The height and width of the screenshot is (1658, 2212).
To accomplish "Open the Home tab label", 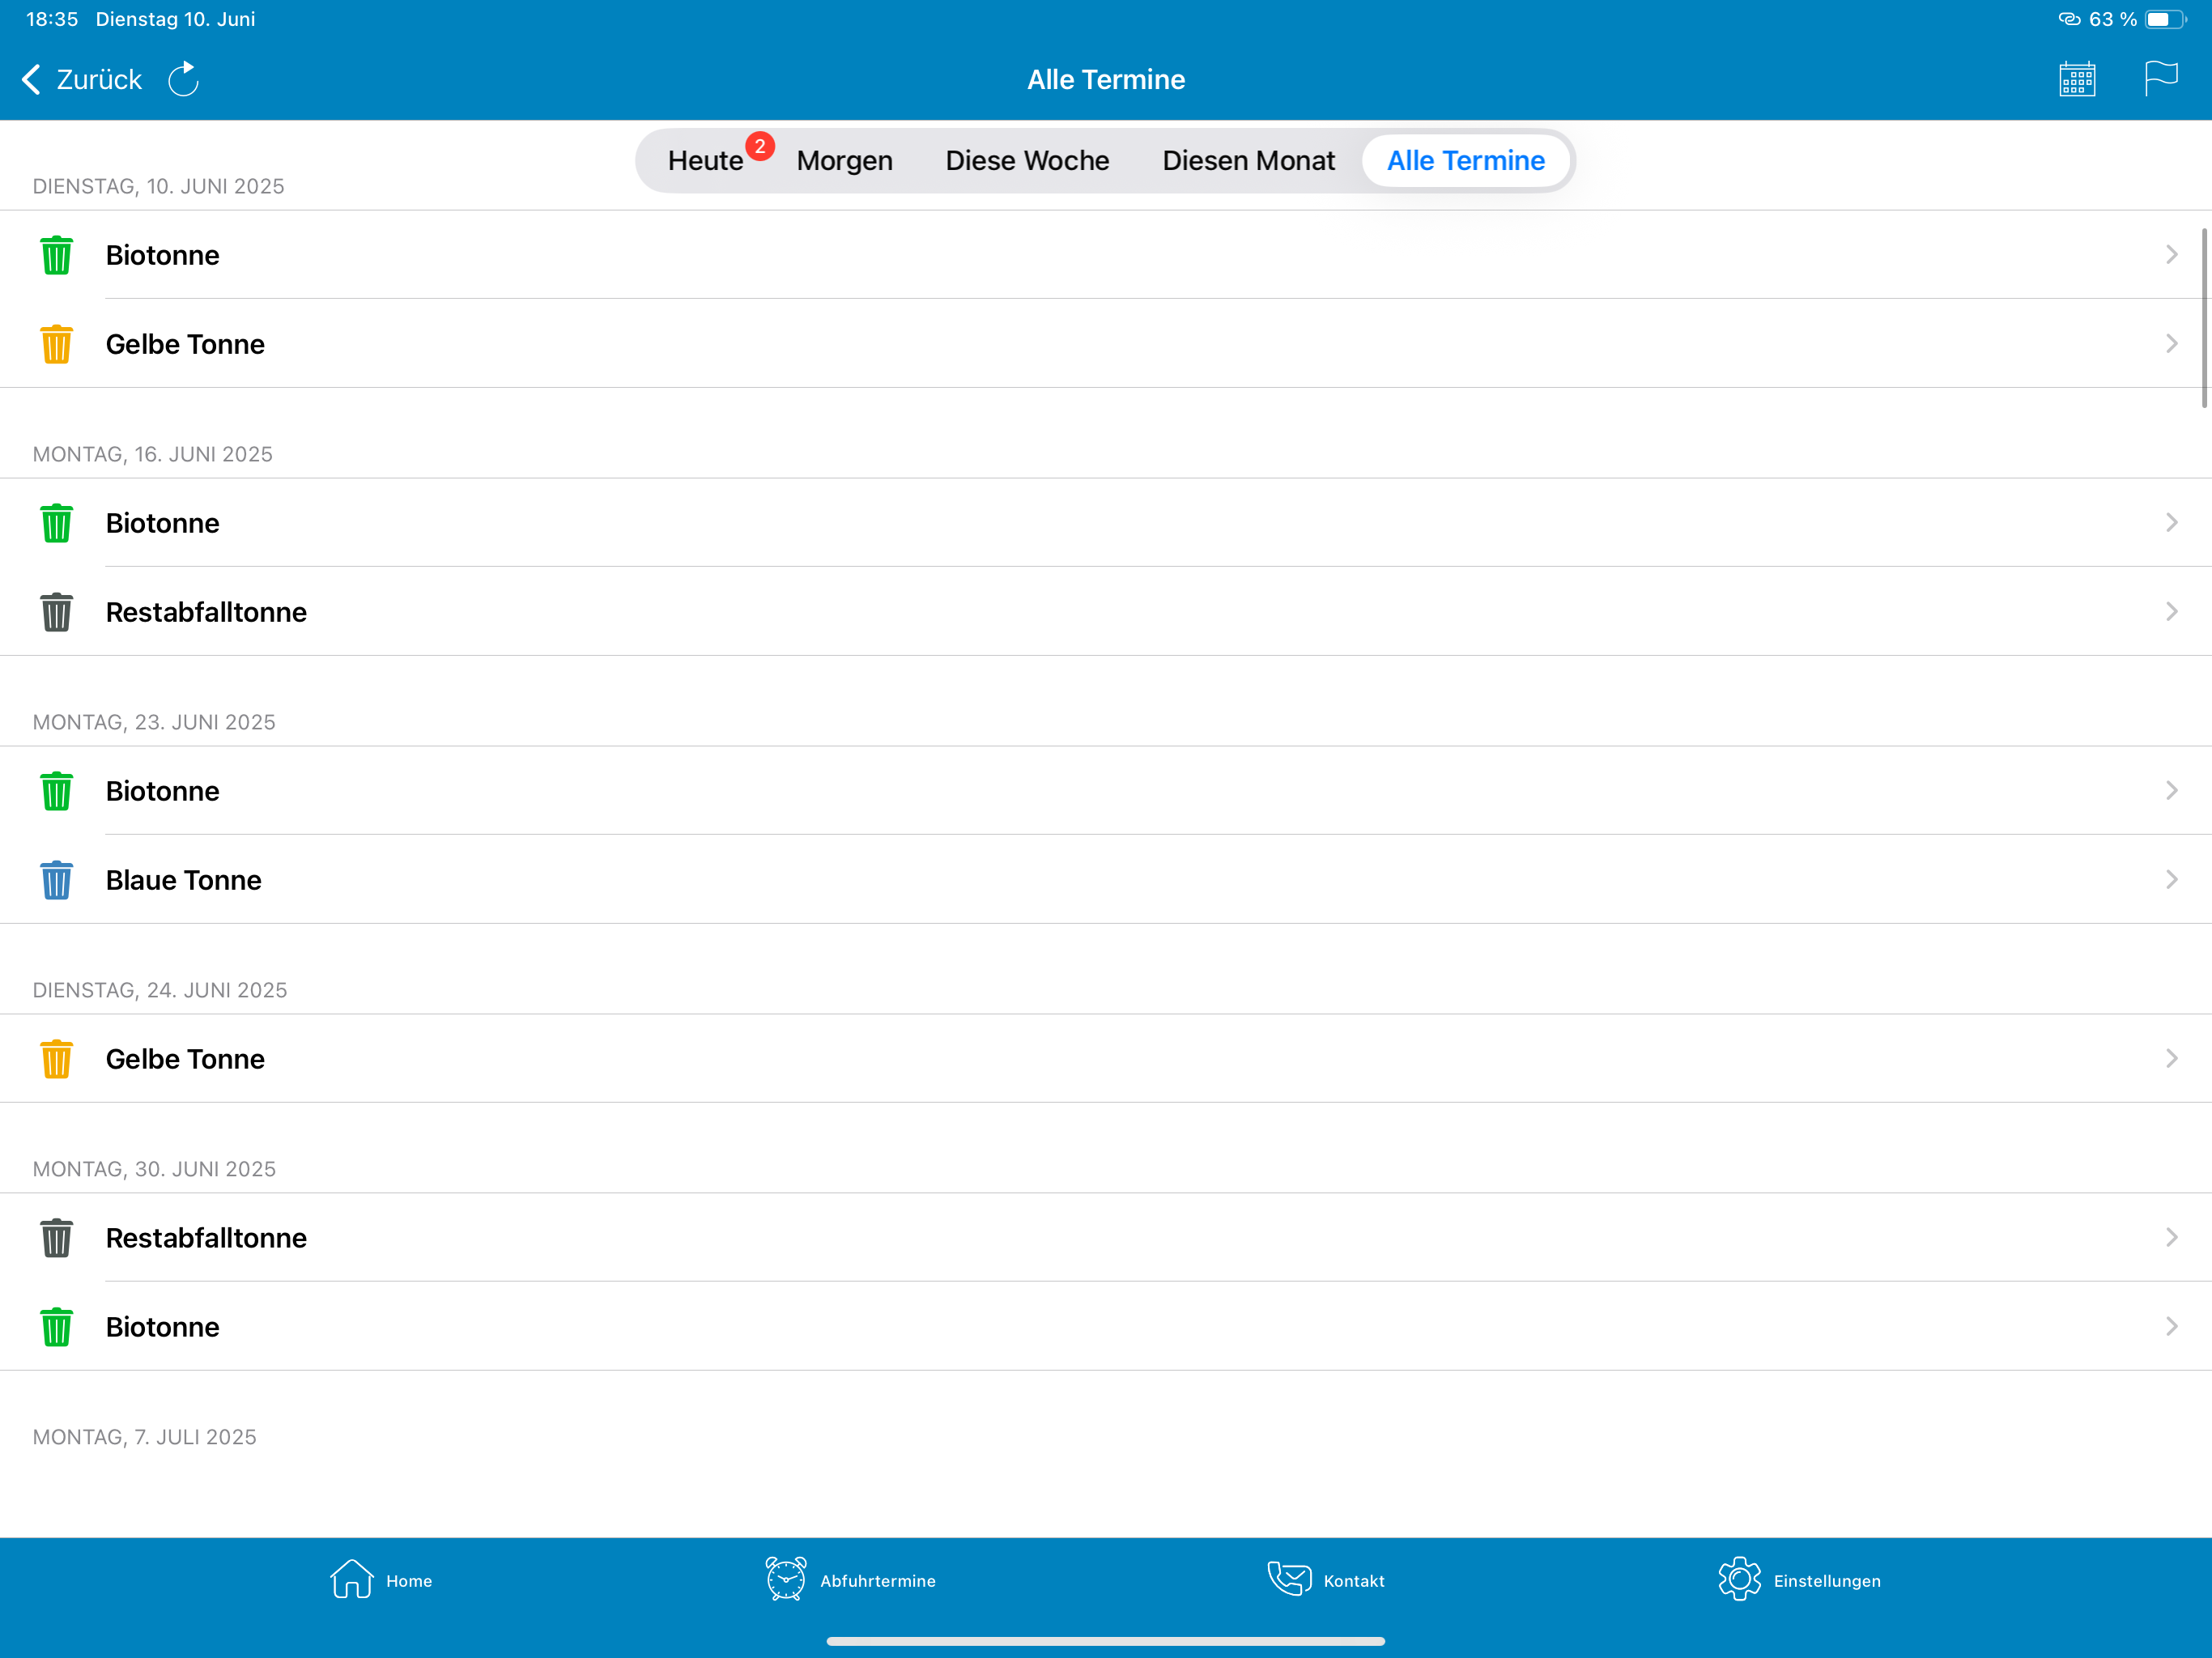I will 409,1581.
